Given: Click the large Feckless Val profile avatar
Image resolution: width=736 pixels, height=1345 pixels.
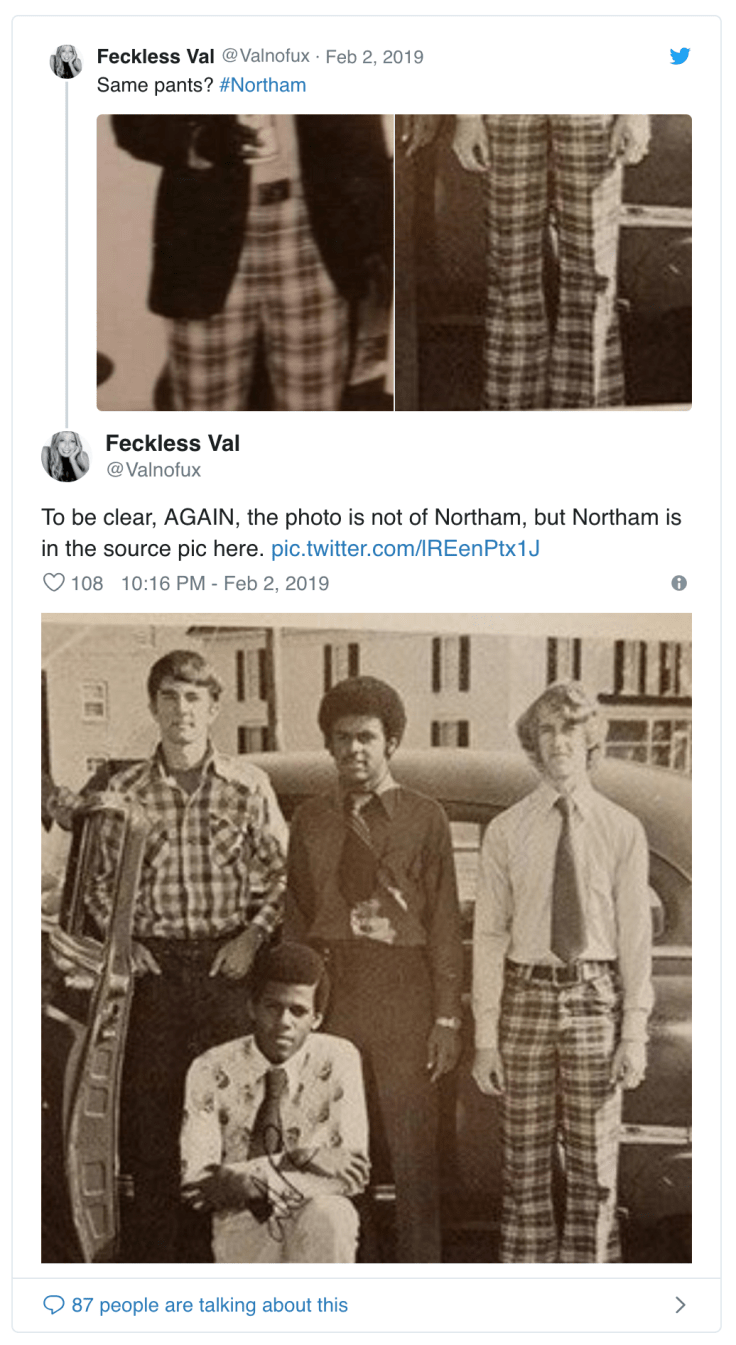Looking at the screenshot, I should click(x=66, y=456).
